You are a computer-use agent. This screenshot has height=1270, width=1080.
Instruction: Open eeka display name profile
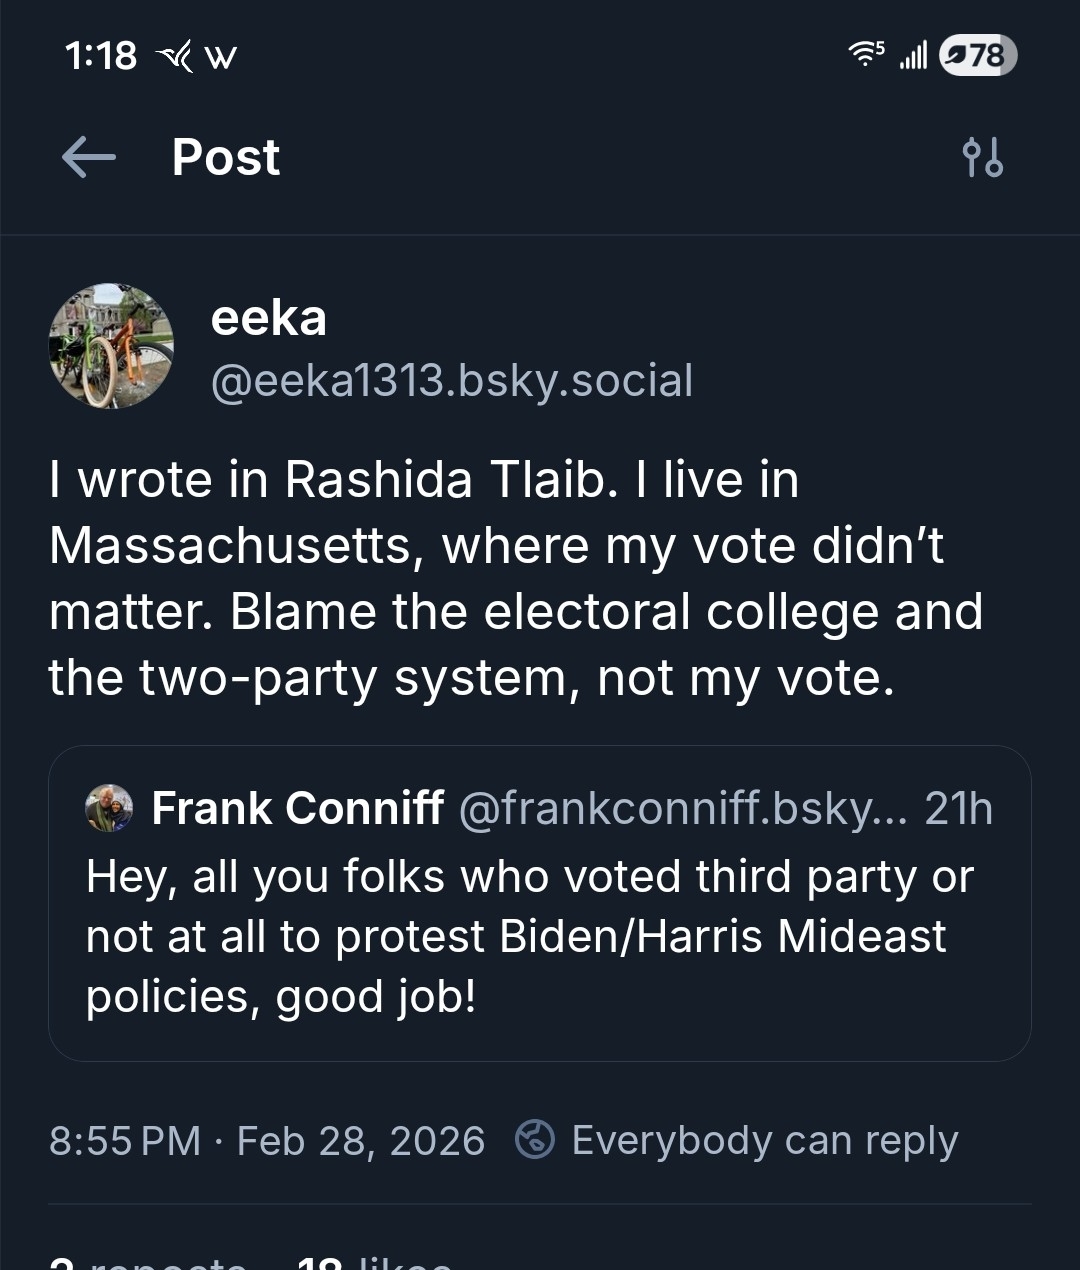pyautogui.click(x=268, y=318)
